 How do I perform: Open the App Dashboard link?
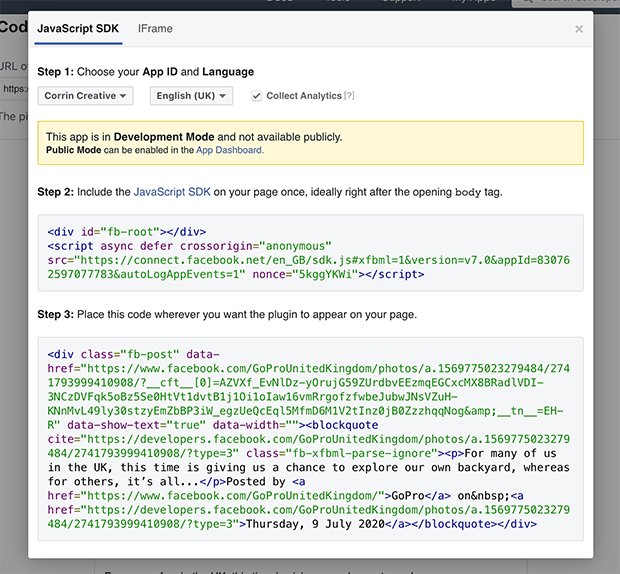pos(230,150)
